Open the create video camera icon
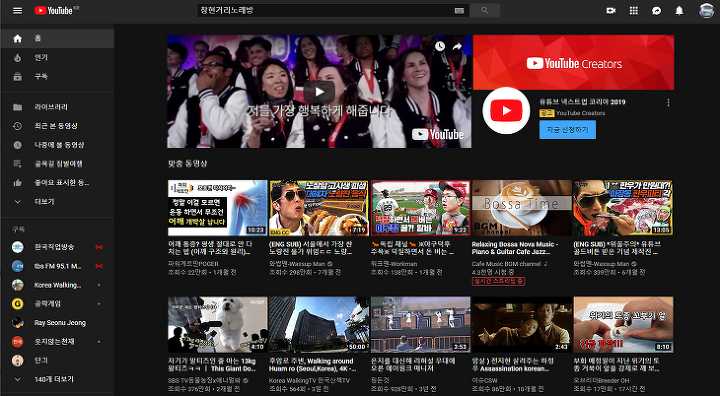 click(611, 11)
